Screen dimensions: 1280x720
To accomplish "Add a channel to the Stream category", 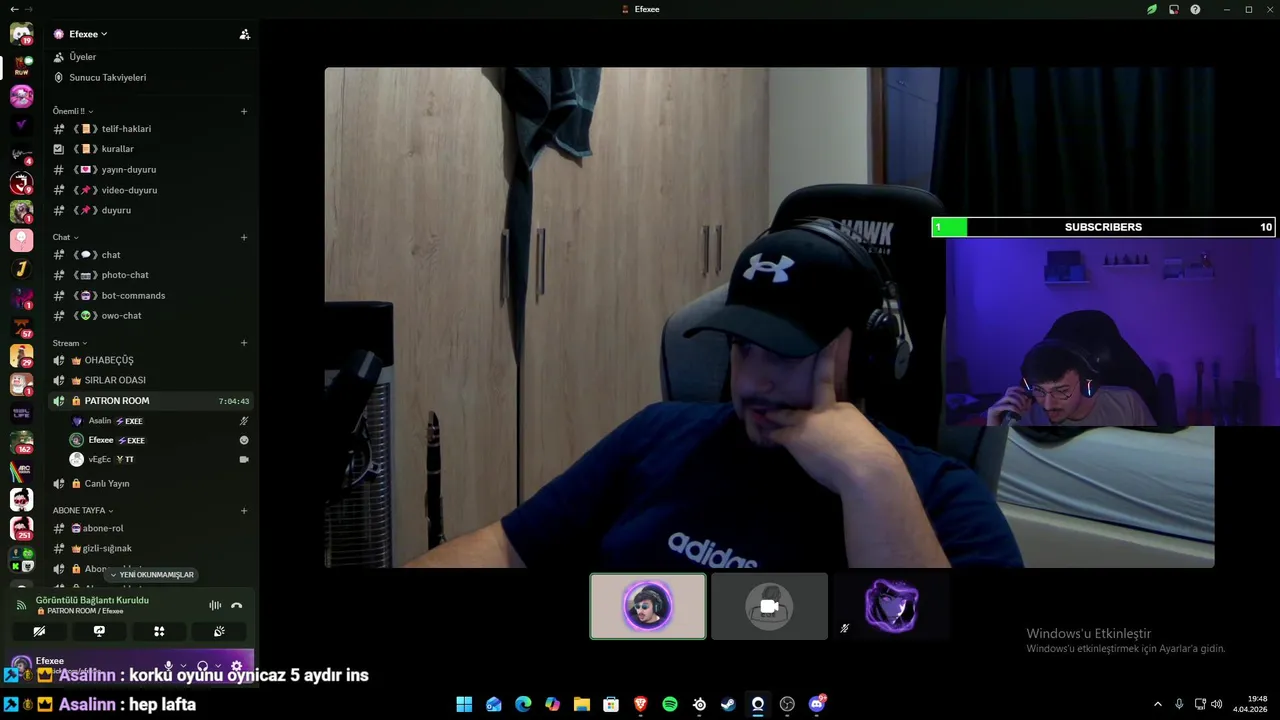I will [x=244, y=343].
